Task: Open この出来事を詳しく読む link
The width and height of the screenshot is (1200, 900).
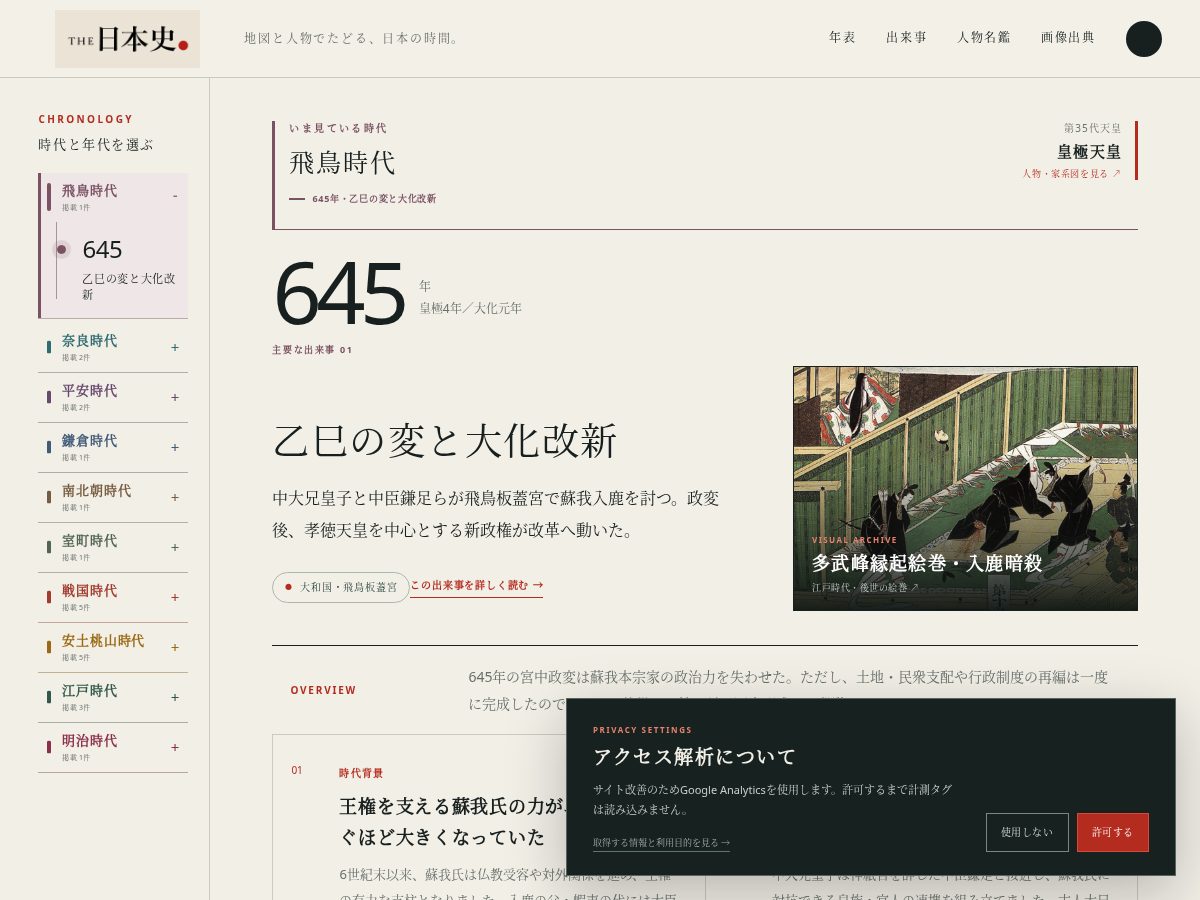Action: tap(476, 585)
